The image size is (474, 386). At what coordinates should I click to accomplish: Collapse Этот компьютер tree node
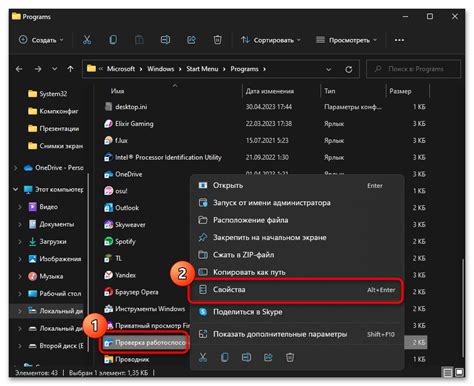[x=16, y=189]
